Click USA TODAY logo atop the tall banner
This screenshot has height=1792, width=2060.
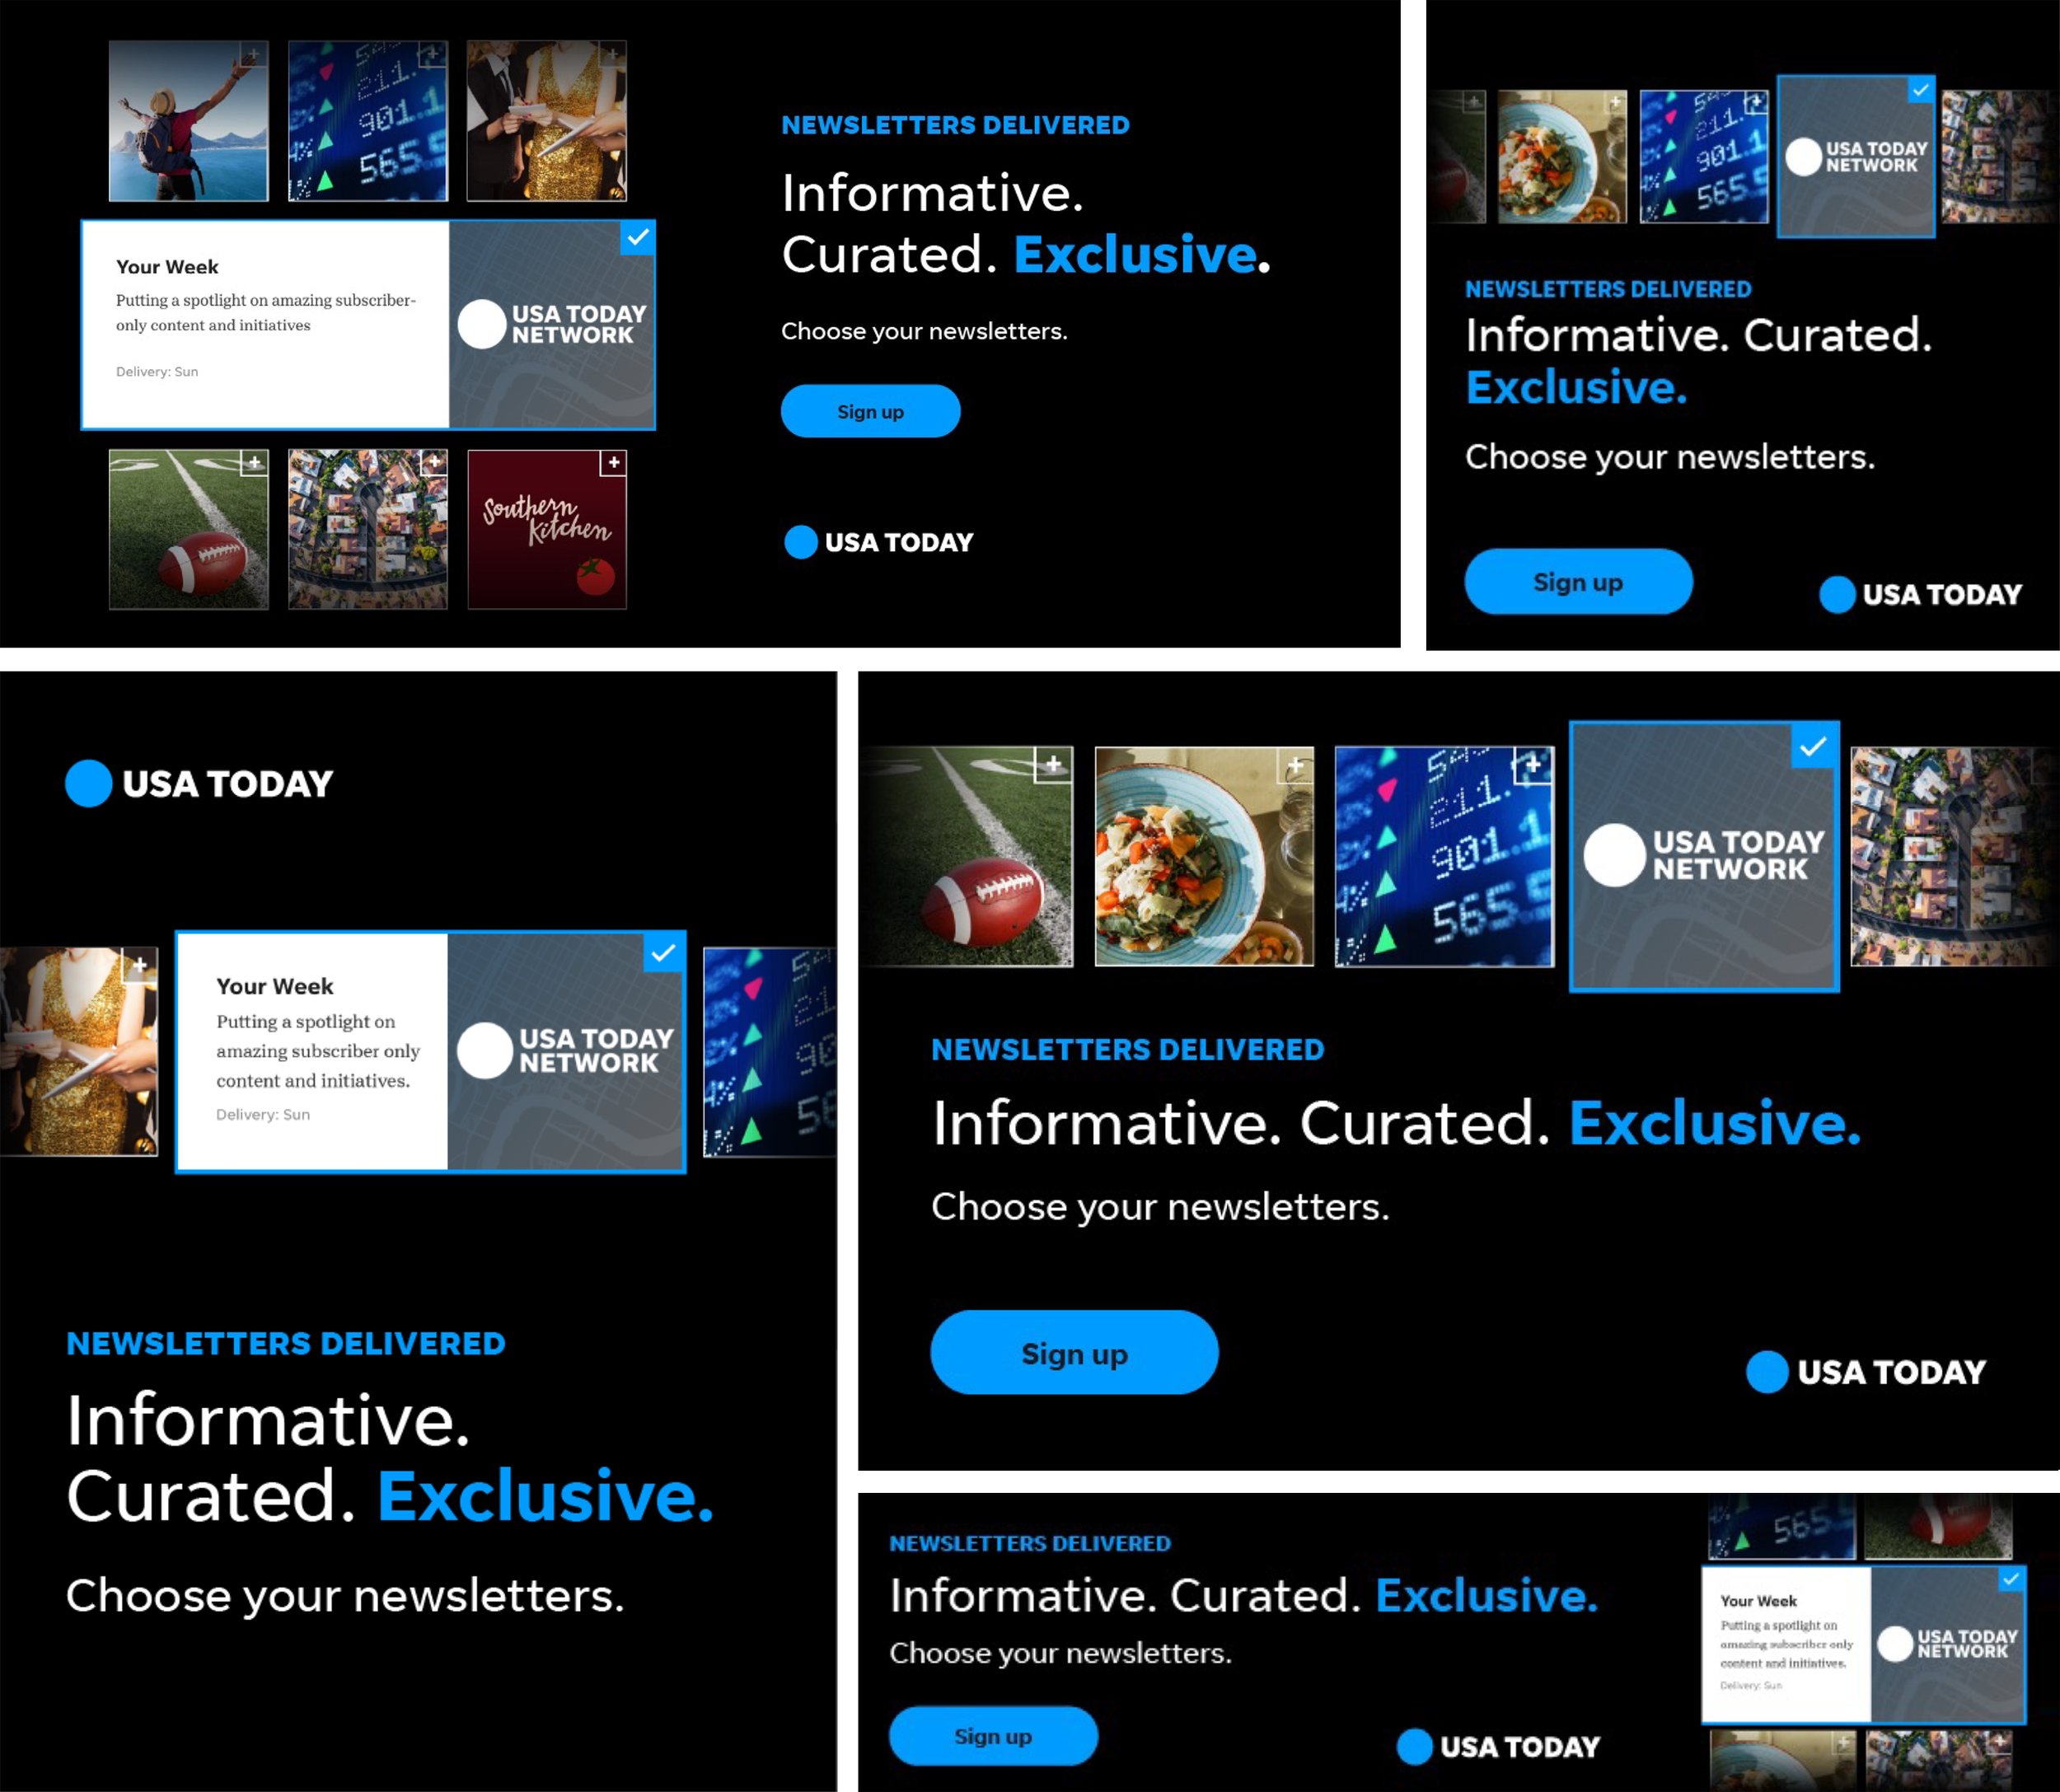pos(200,783)
